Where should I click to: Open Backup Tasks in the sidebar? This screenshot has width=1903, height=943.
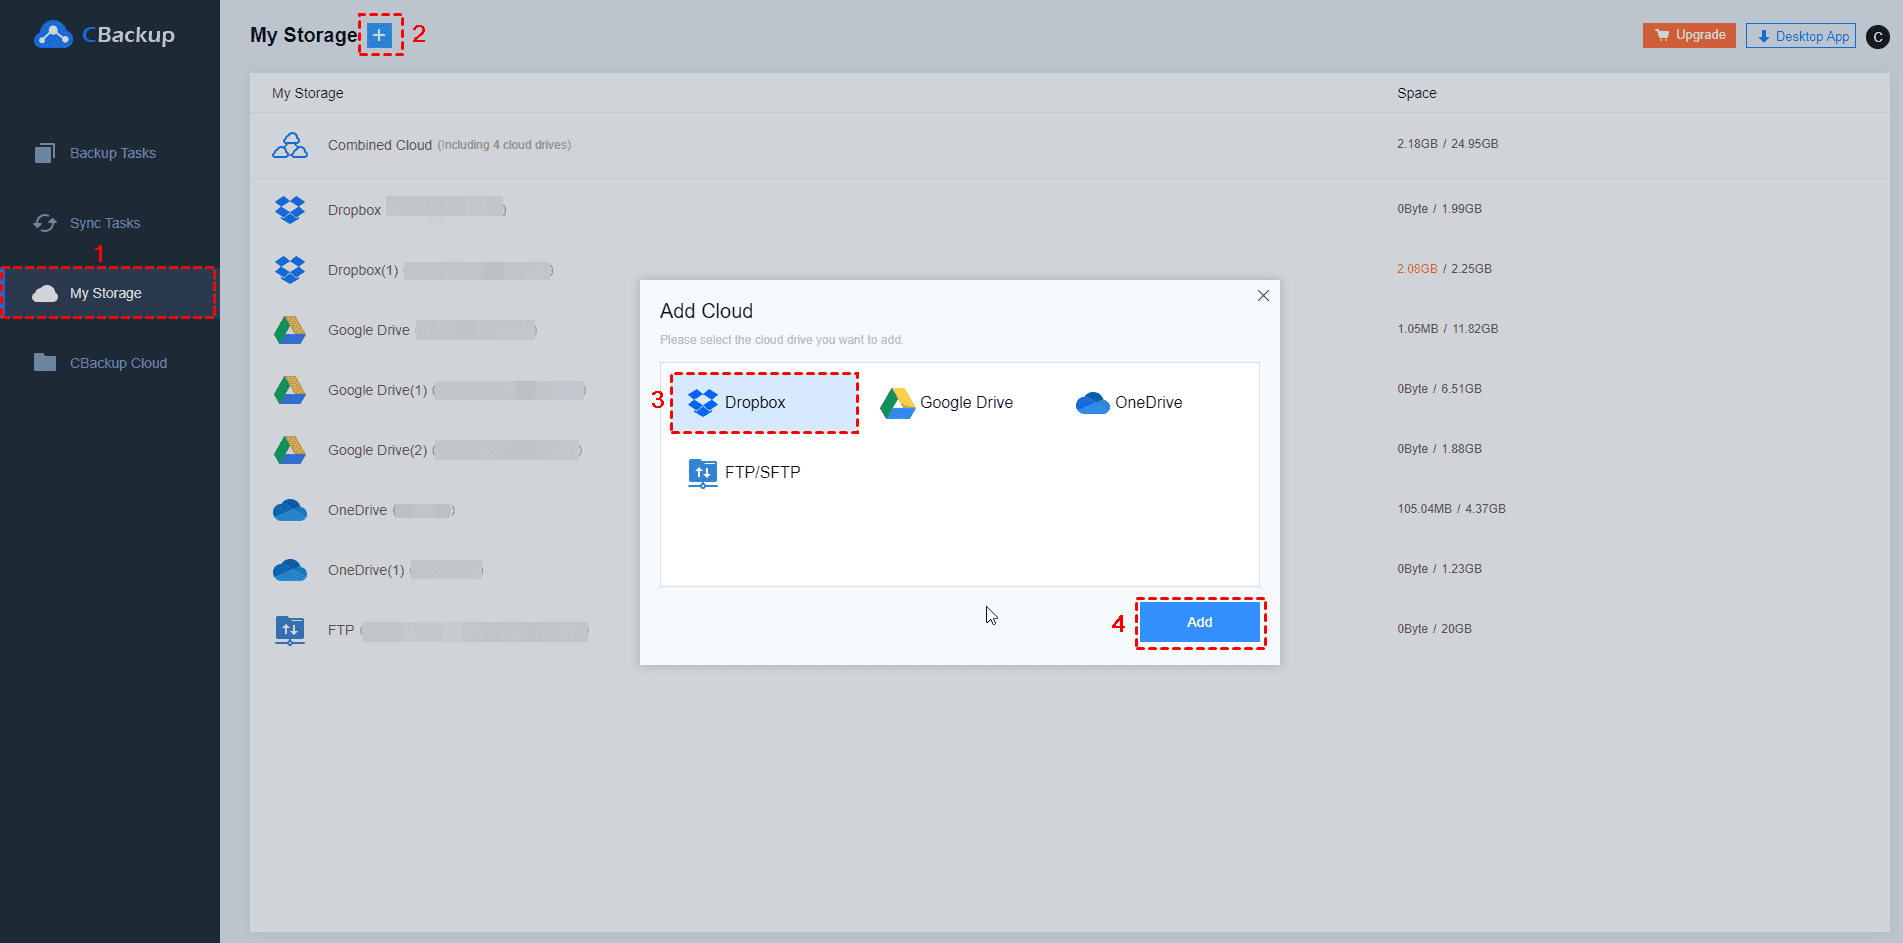pyautogui.click(x=110, y=153)
